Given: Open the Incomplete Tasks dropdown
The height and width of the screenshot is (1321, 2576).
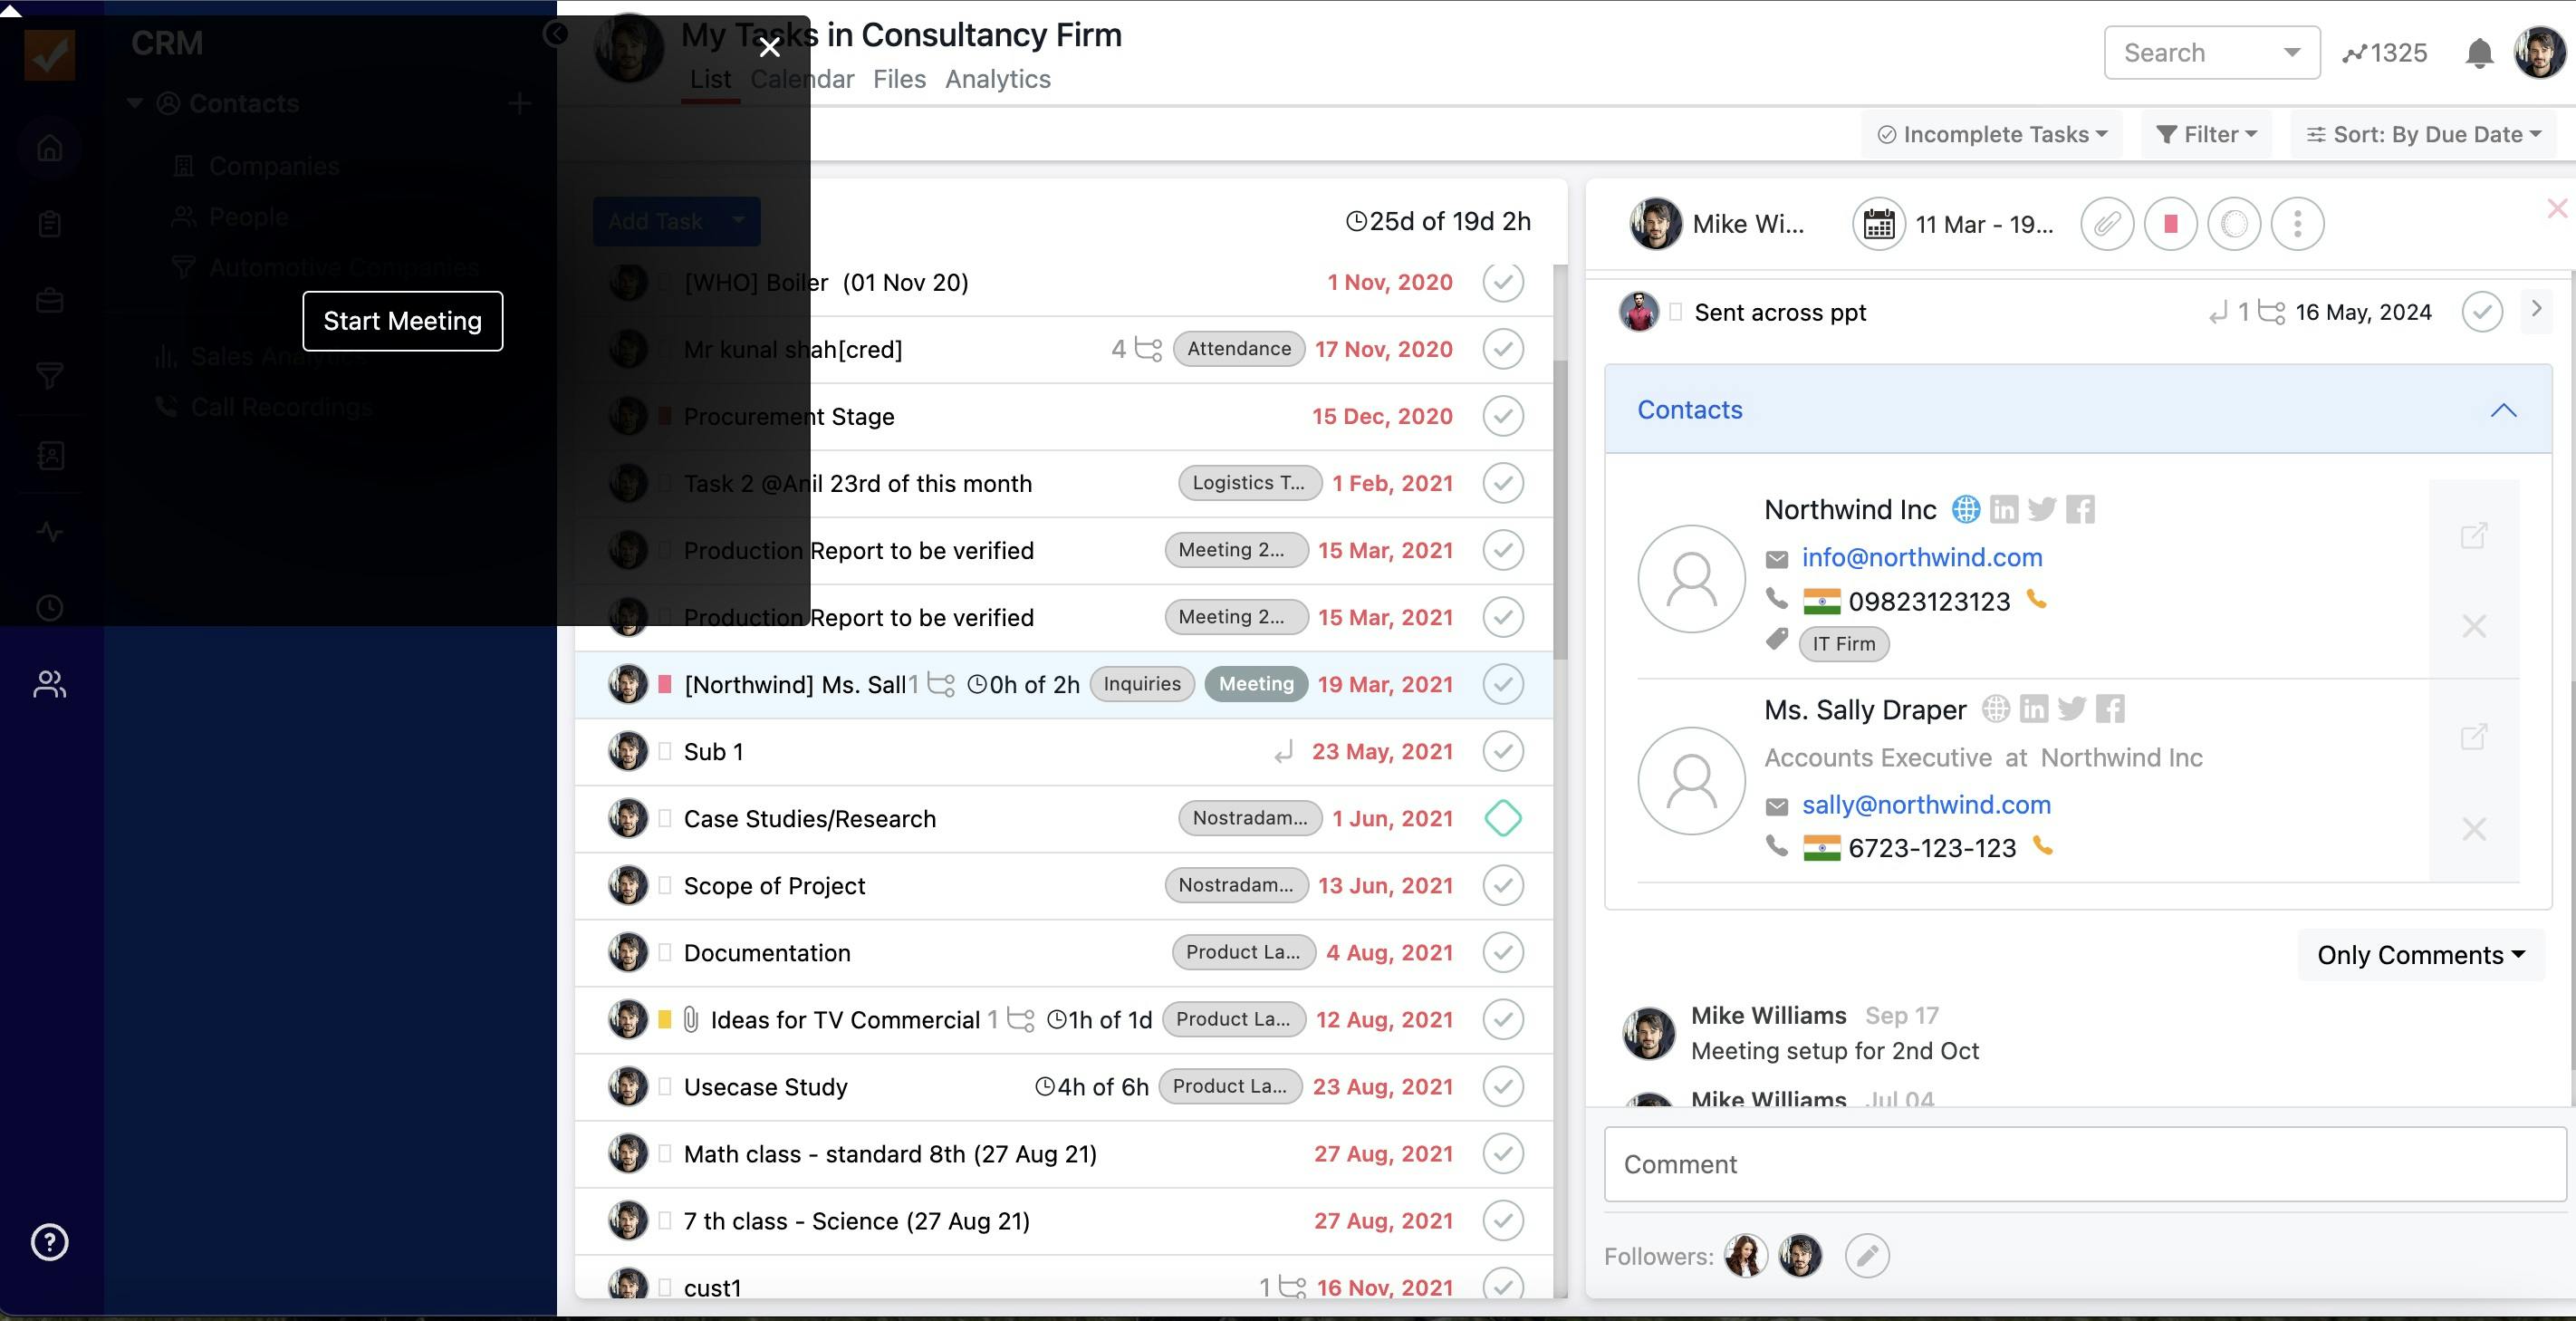Looking at the screenshot, I should [1994, 135].
